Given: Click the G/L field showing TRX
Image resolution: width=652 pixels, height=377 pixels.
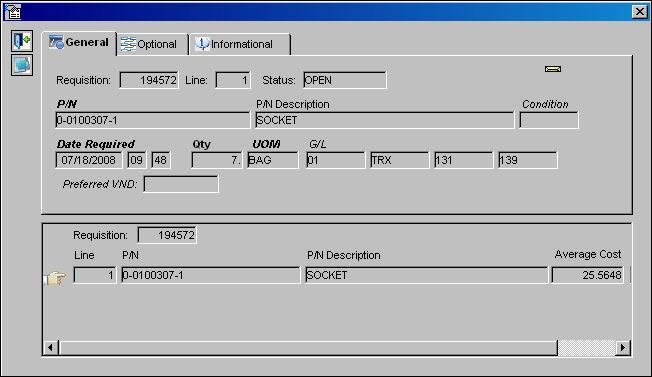Looking at the screenshot, I should coord(400,160).
